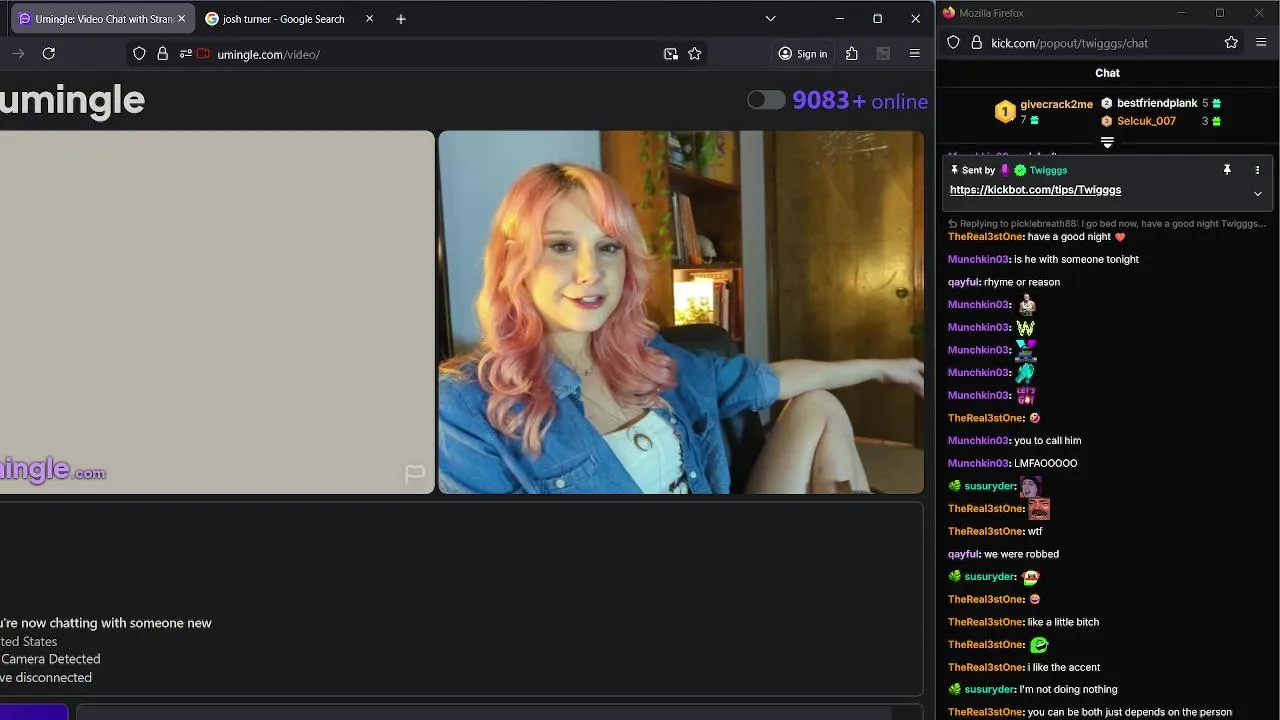Open the menu in the kick.com popout window
The image size is (1280, 720).
coord(1261,42)
